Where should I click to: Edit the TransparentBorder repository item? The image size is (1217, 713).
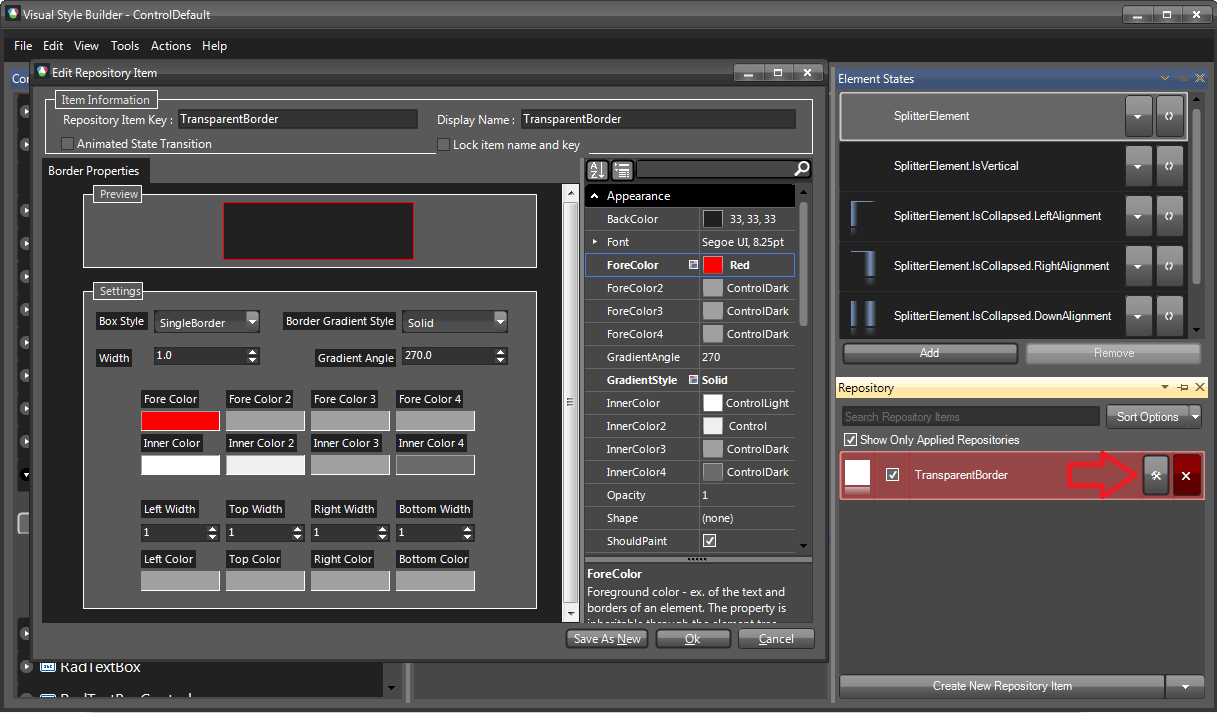coord(1155,476)
